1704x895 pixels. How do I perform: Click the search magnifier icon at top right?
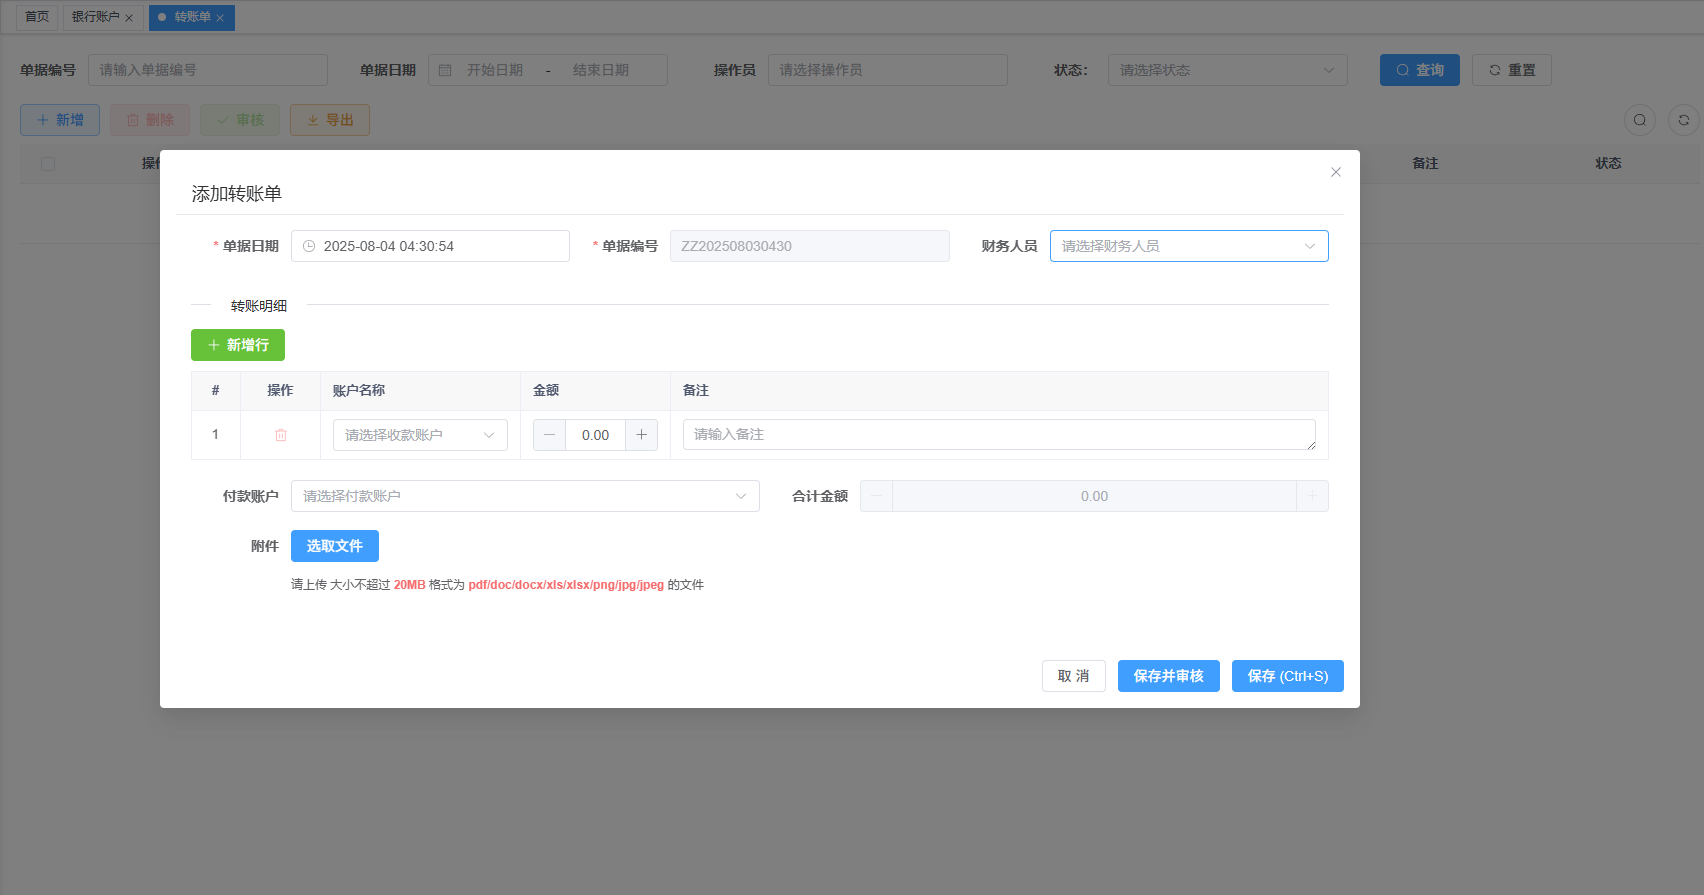pos(1640,120)
